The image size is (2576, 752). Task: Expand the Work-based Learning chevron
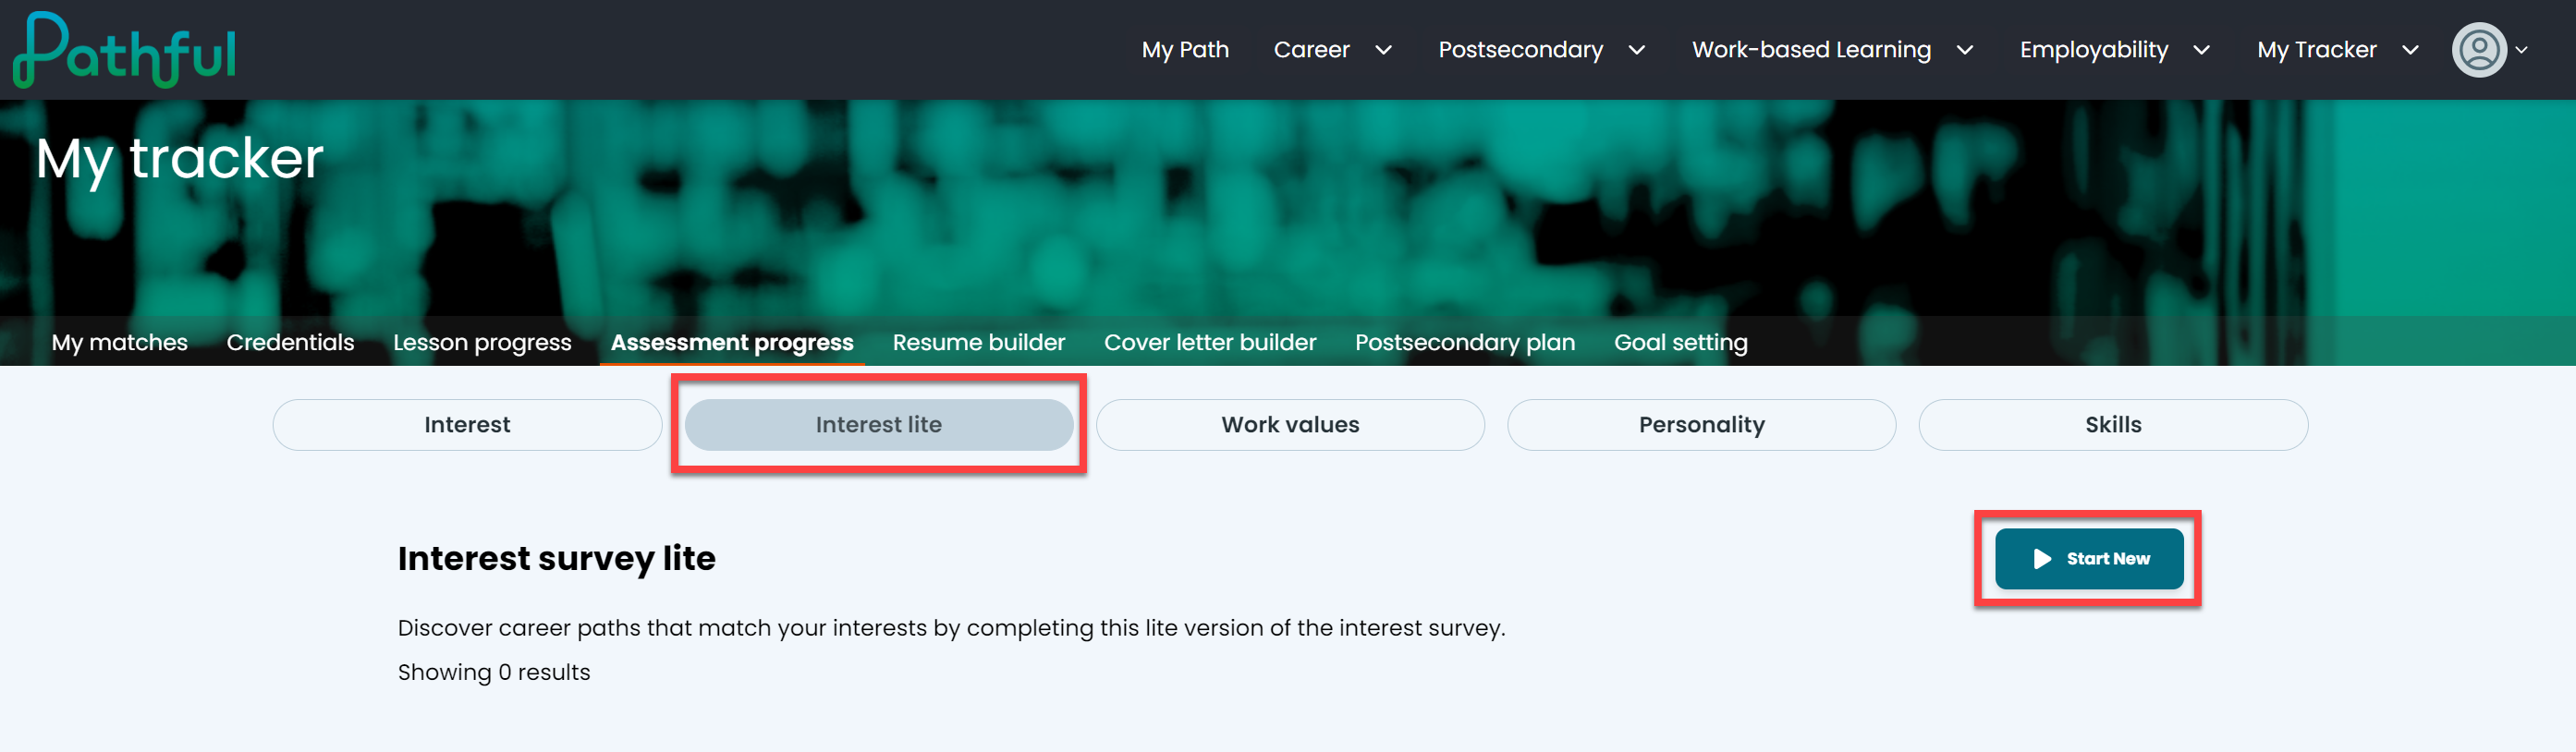1965,50
